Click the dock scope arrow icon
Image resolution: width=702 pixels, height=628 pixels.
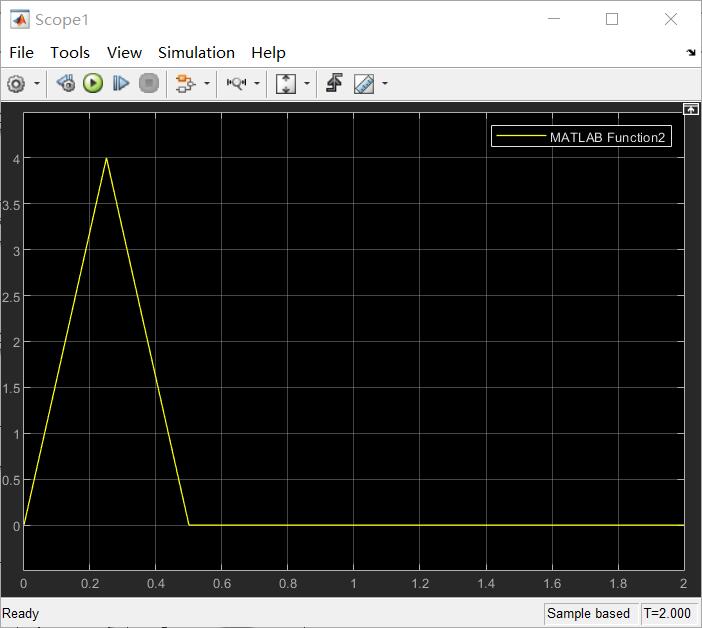pyautogui.click(x=691, y=53)
